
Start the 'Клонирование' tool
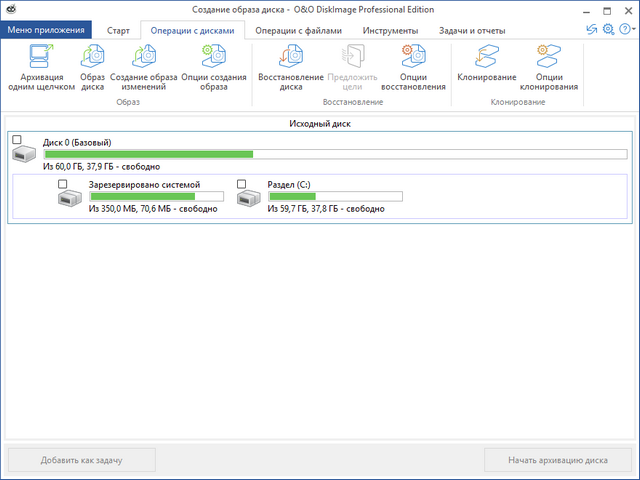pyautogui.click(x=487, y=57)
